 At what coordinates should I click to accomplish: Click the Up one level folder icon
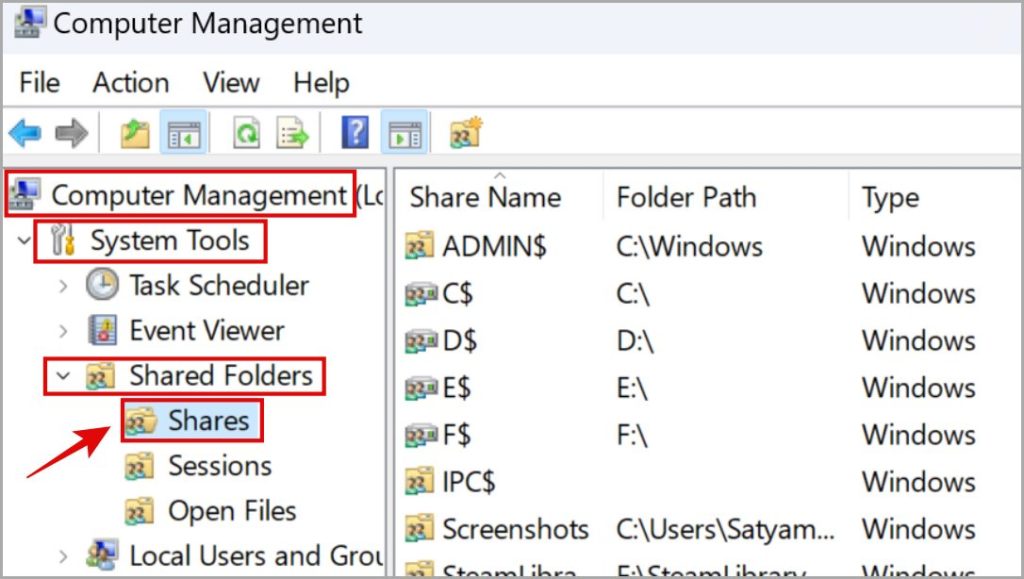coord(135,131)
